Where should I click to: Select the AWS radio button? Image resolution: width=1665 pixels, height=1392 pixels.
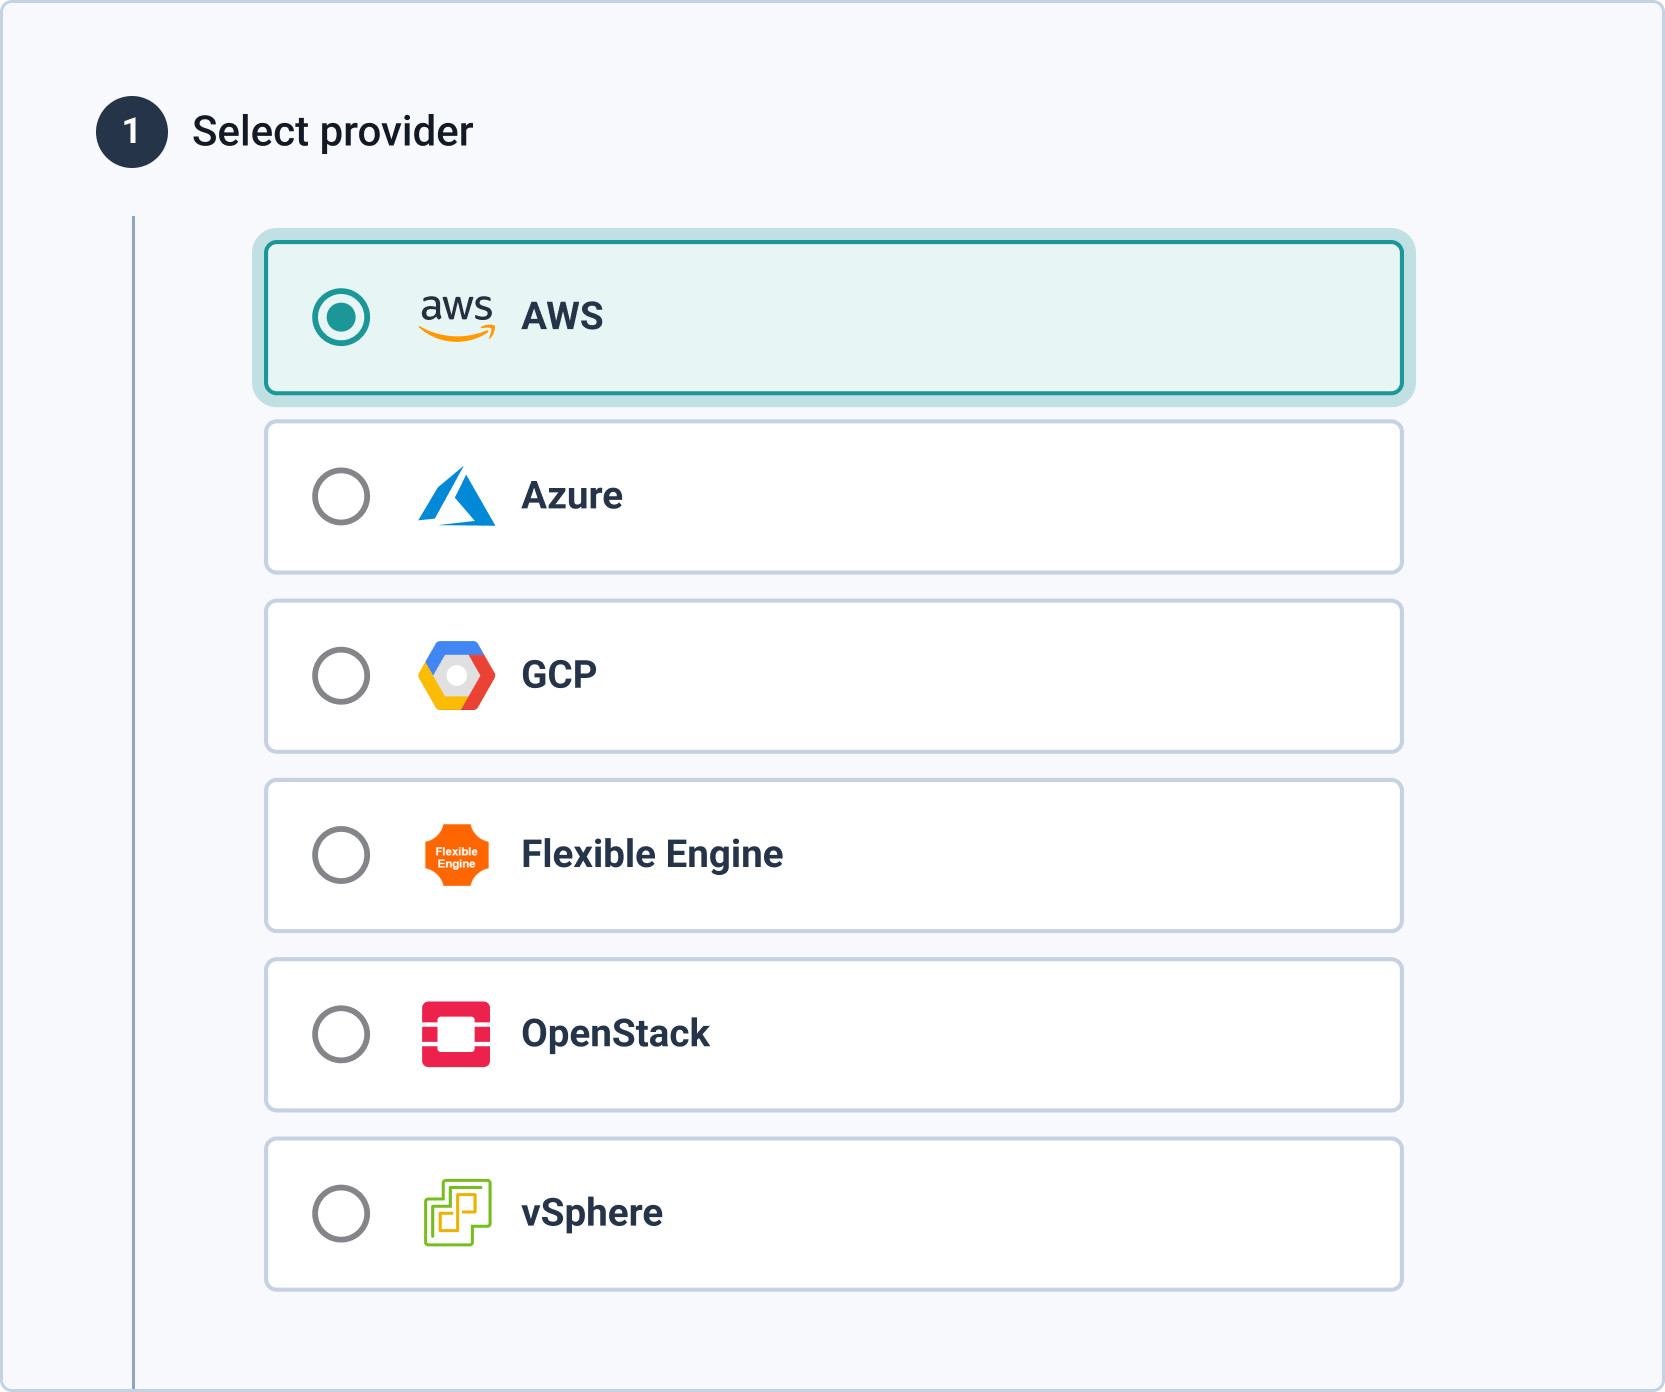pyautogui.click(x=341, y=317)
